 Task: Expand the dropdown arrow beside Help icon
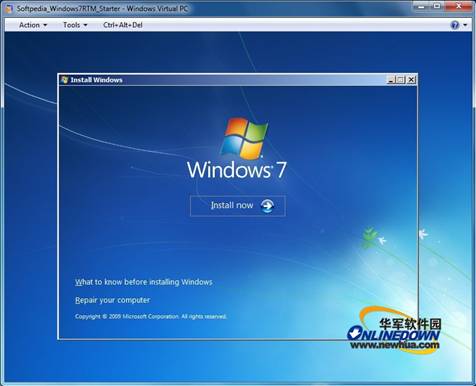coord(465,25)
